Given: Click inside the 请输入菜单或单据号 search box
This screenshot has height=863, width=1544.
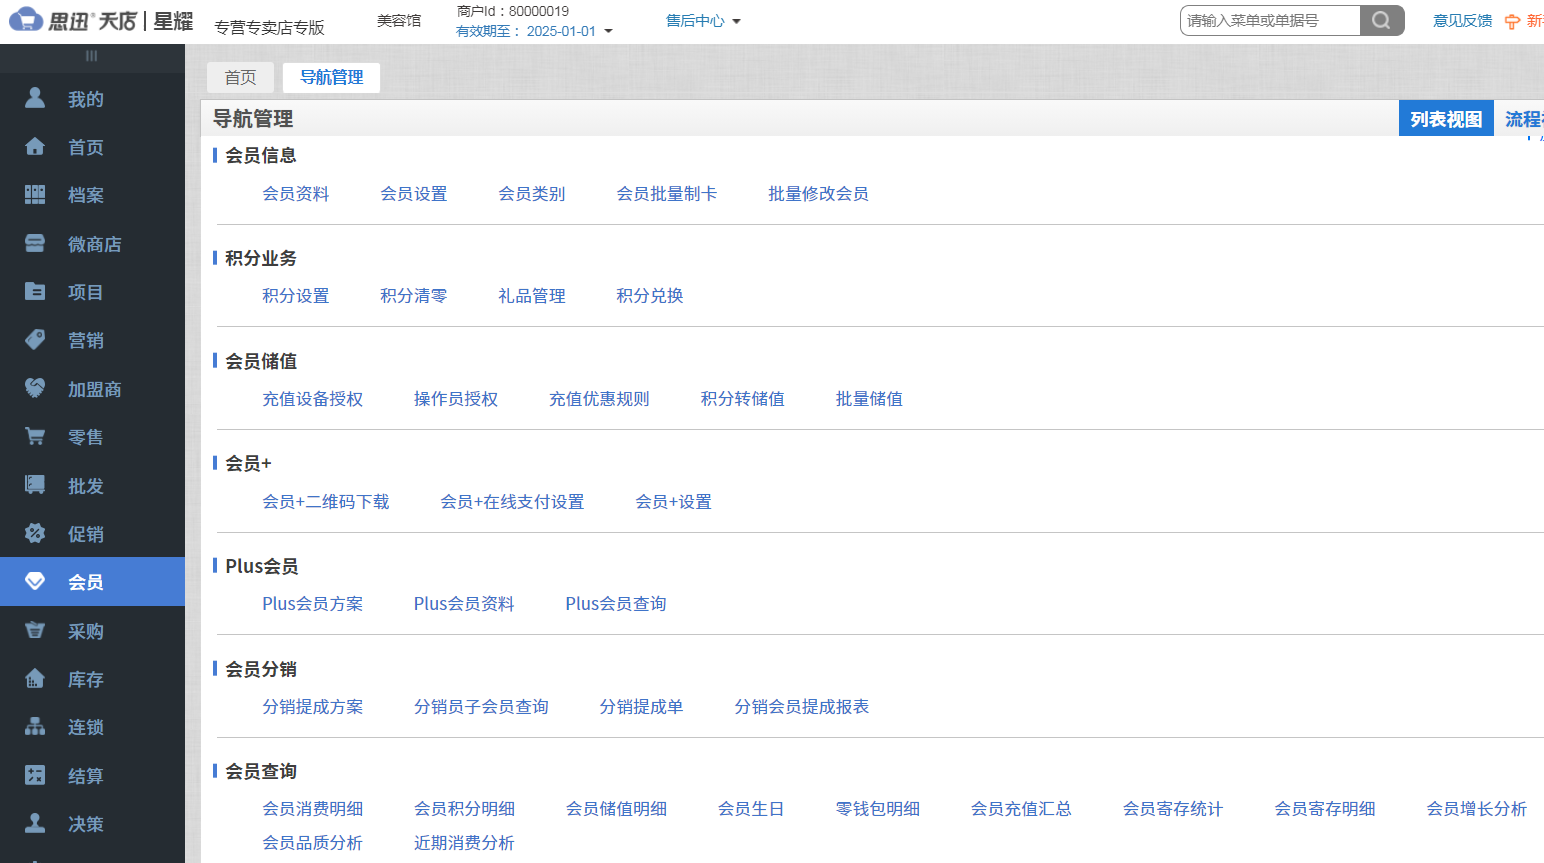Looking at the screenshot, I should point(1270,19).
